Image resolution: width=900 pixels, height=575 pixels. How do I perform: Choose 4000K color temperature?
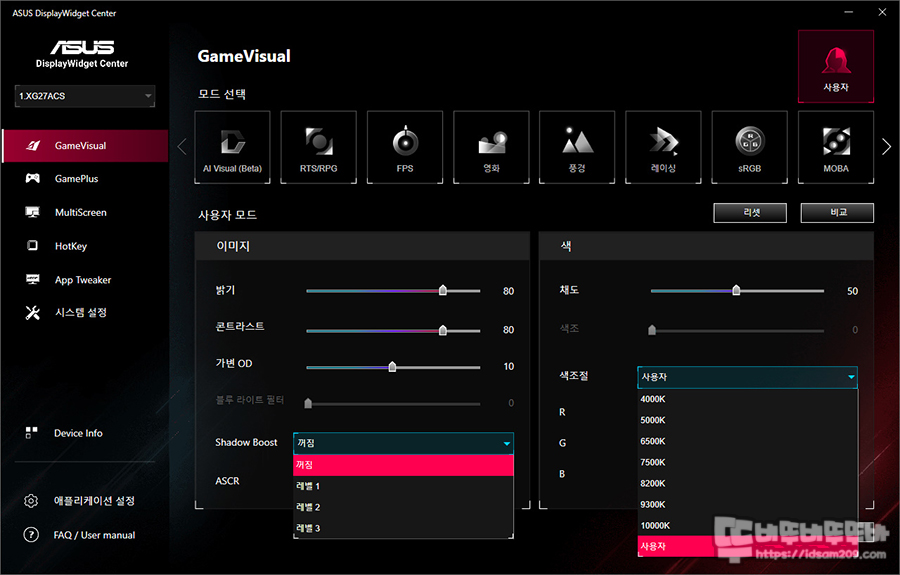click(747, 399)
